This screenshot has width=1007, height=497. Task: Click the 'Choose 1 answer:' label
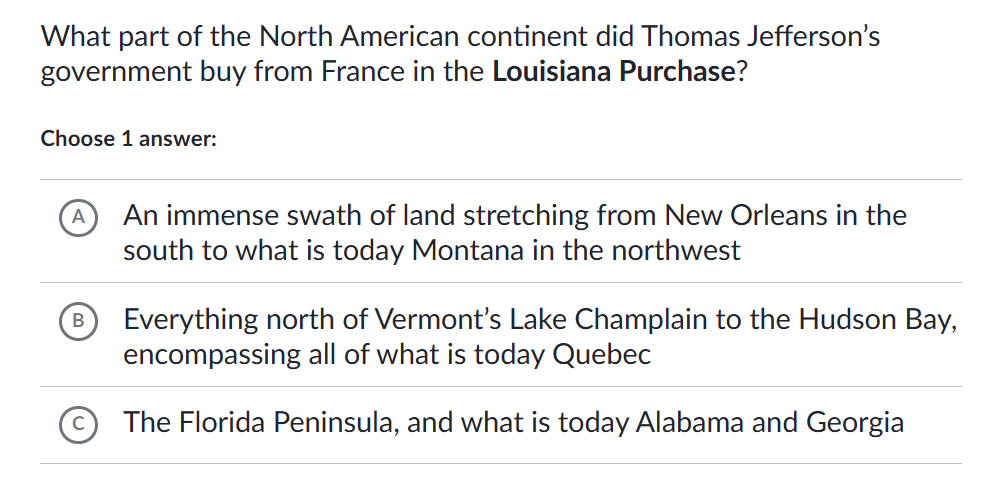point(129,139)
